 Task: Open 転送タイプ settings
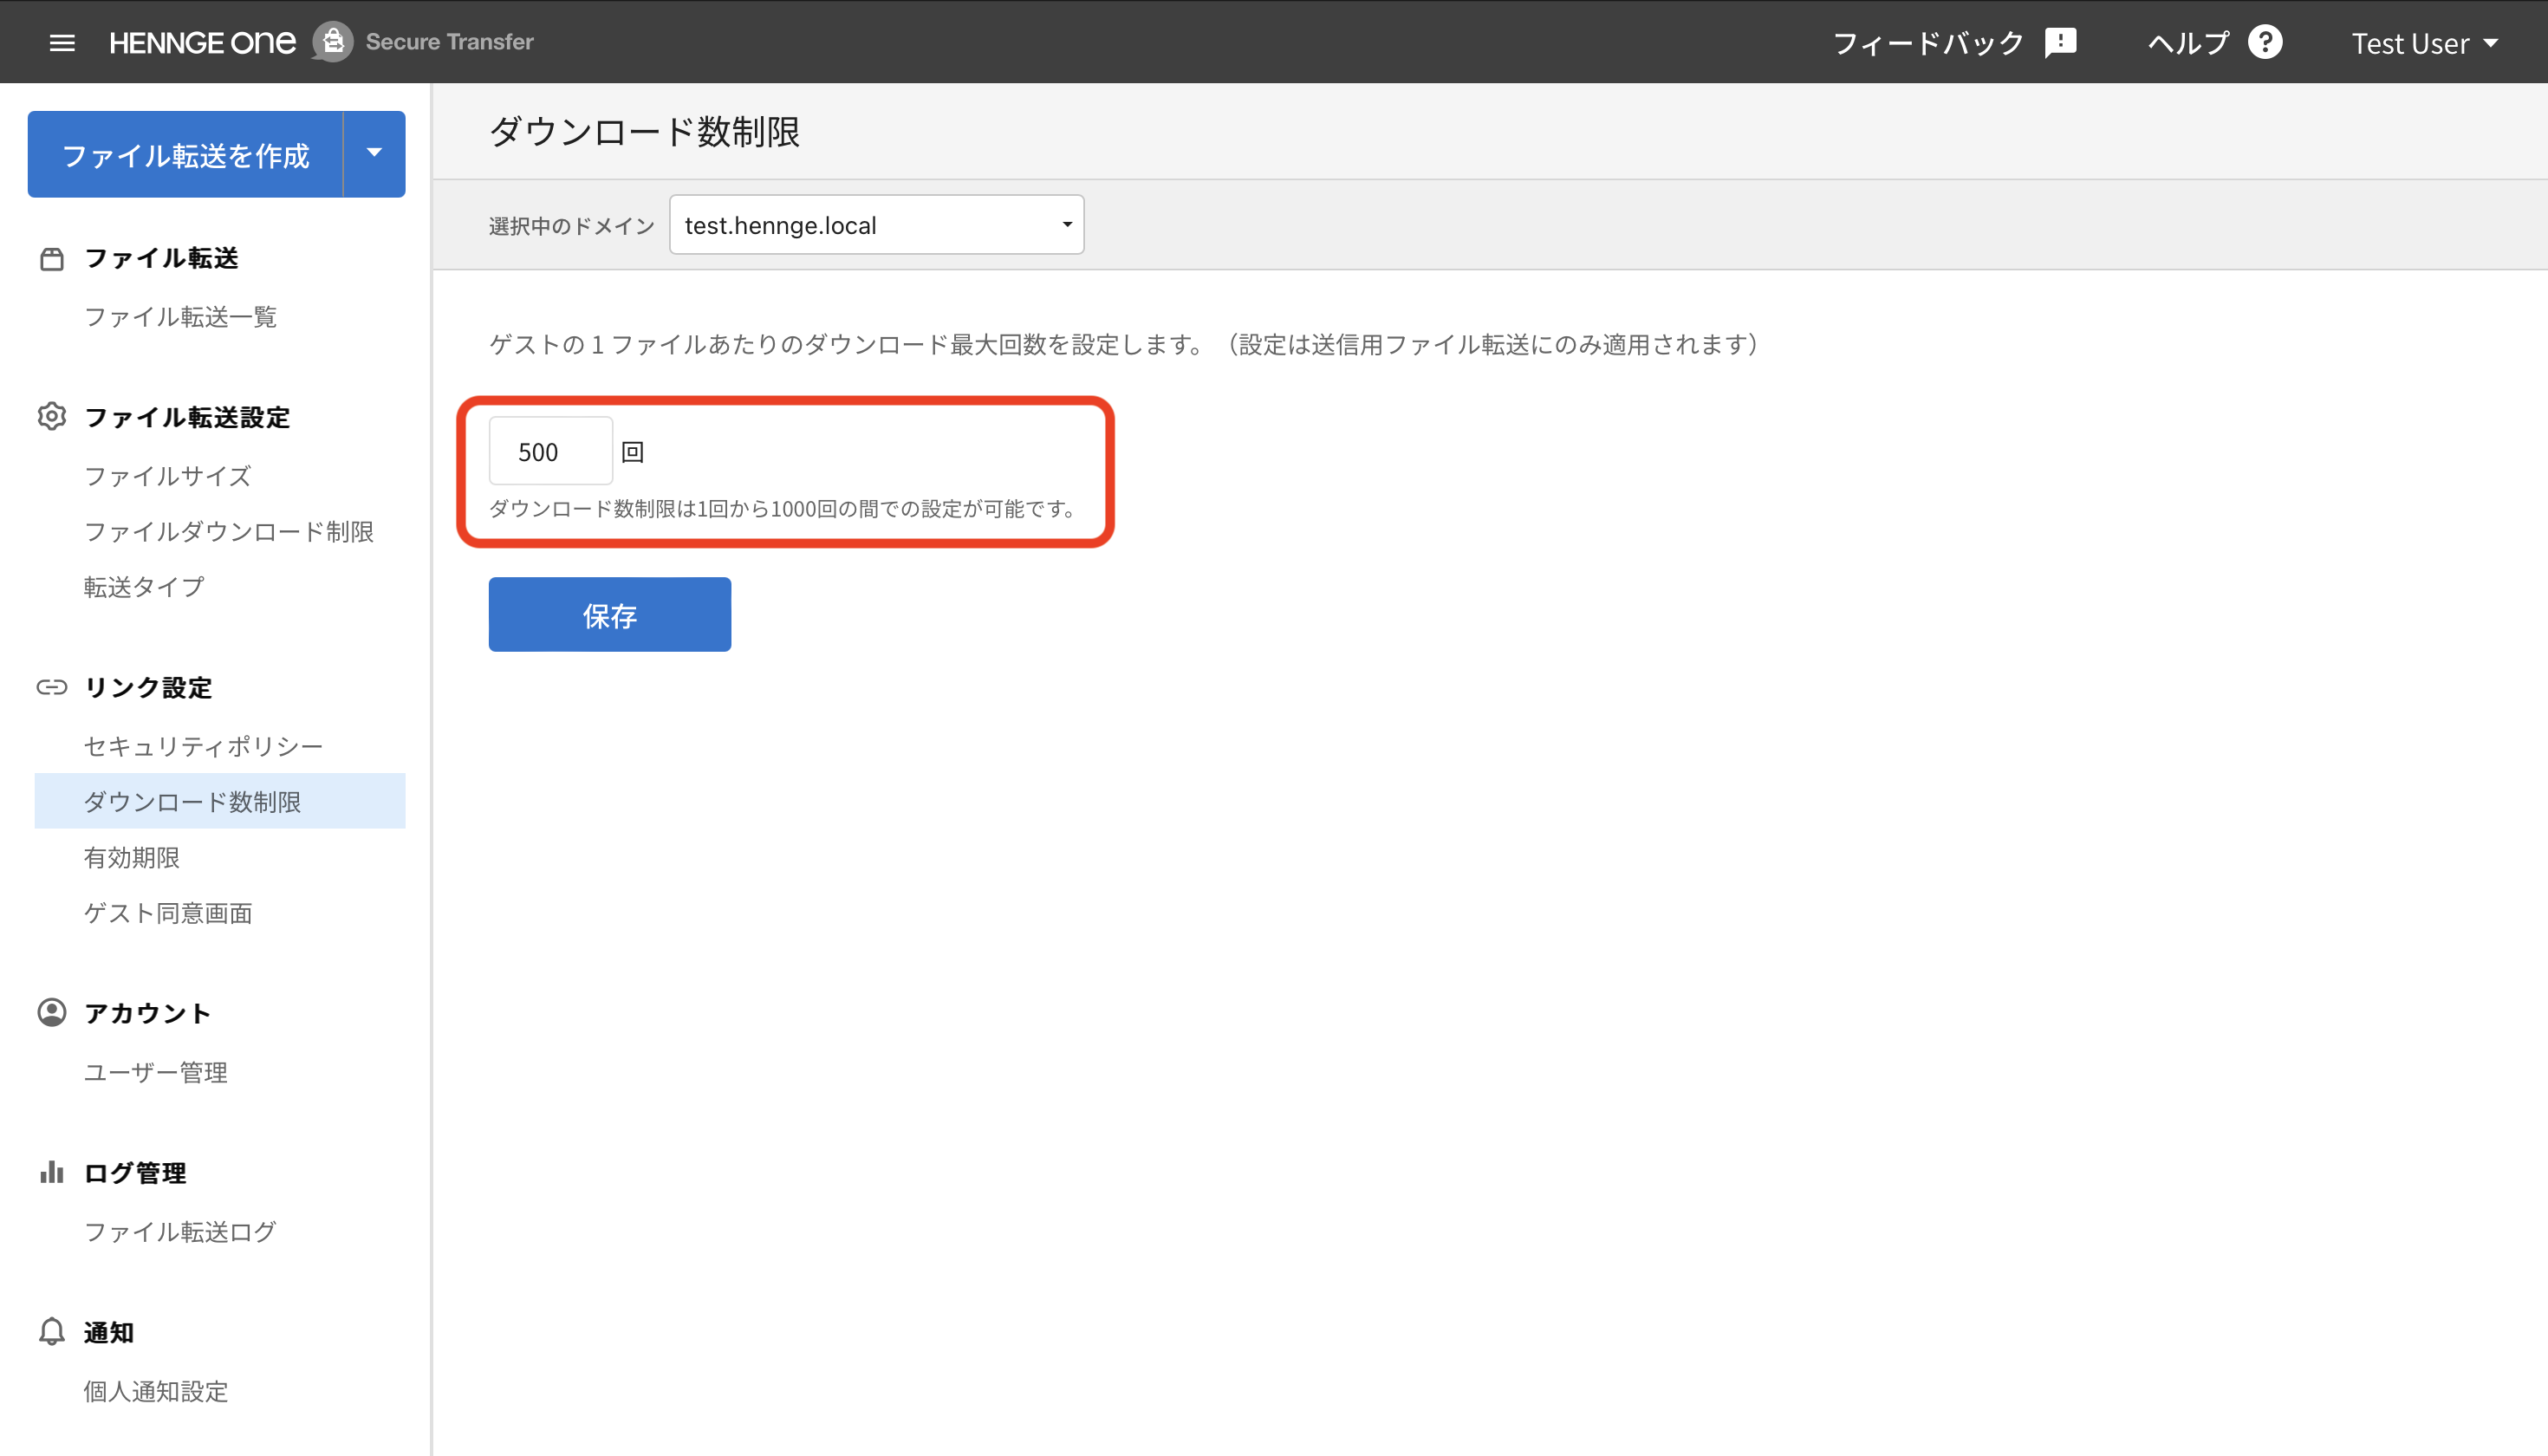pyautogui.click(x=144, y=587)
